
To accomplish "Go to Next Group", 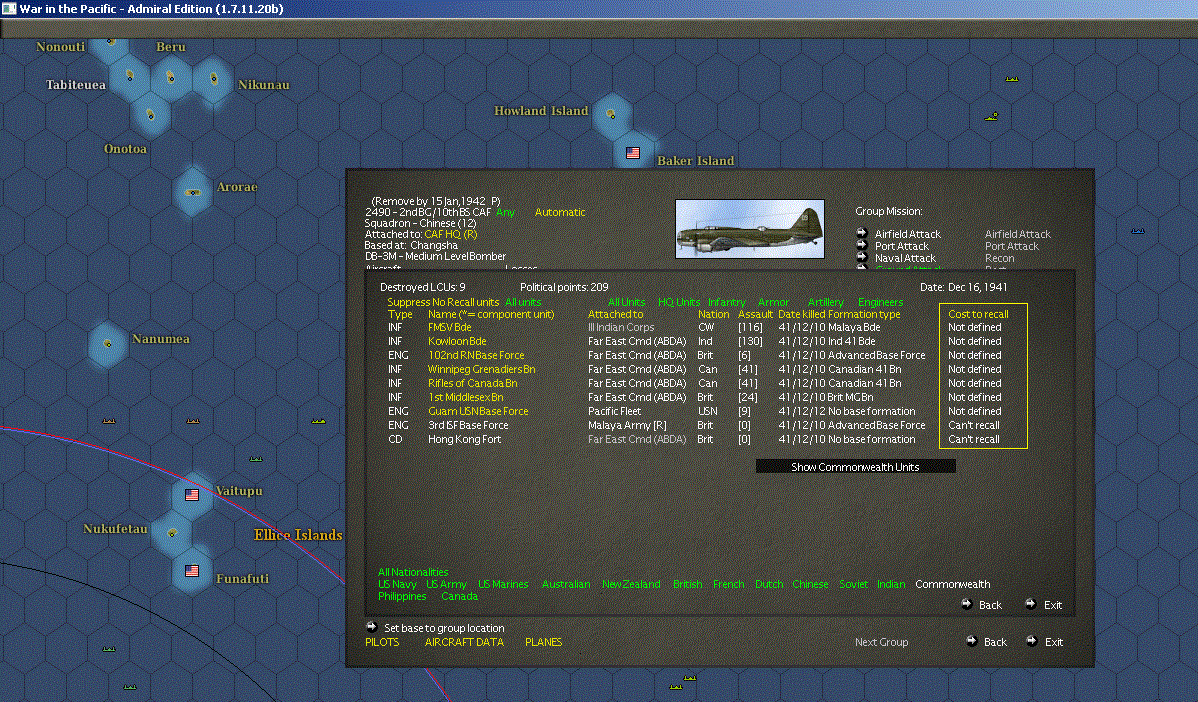I will (882, 642).
